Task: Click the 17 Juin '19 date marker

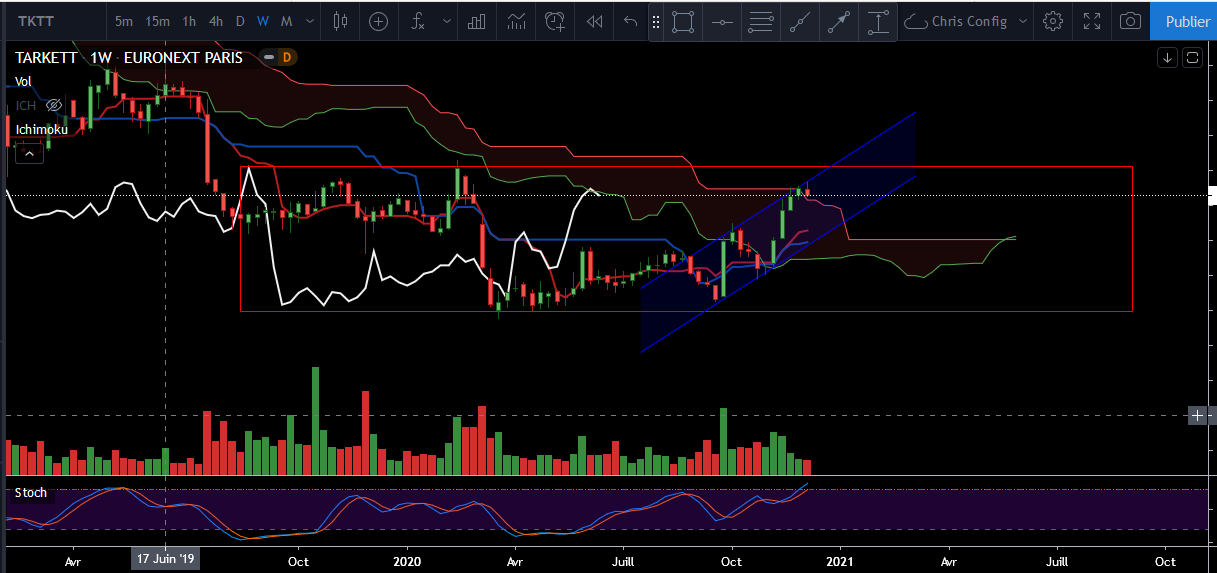Action: (166, 561)
